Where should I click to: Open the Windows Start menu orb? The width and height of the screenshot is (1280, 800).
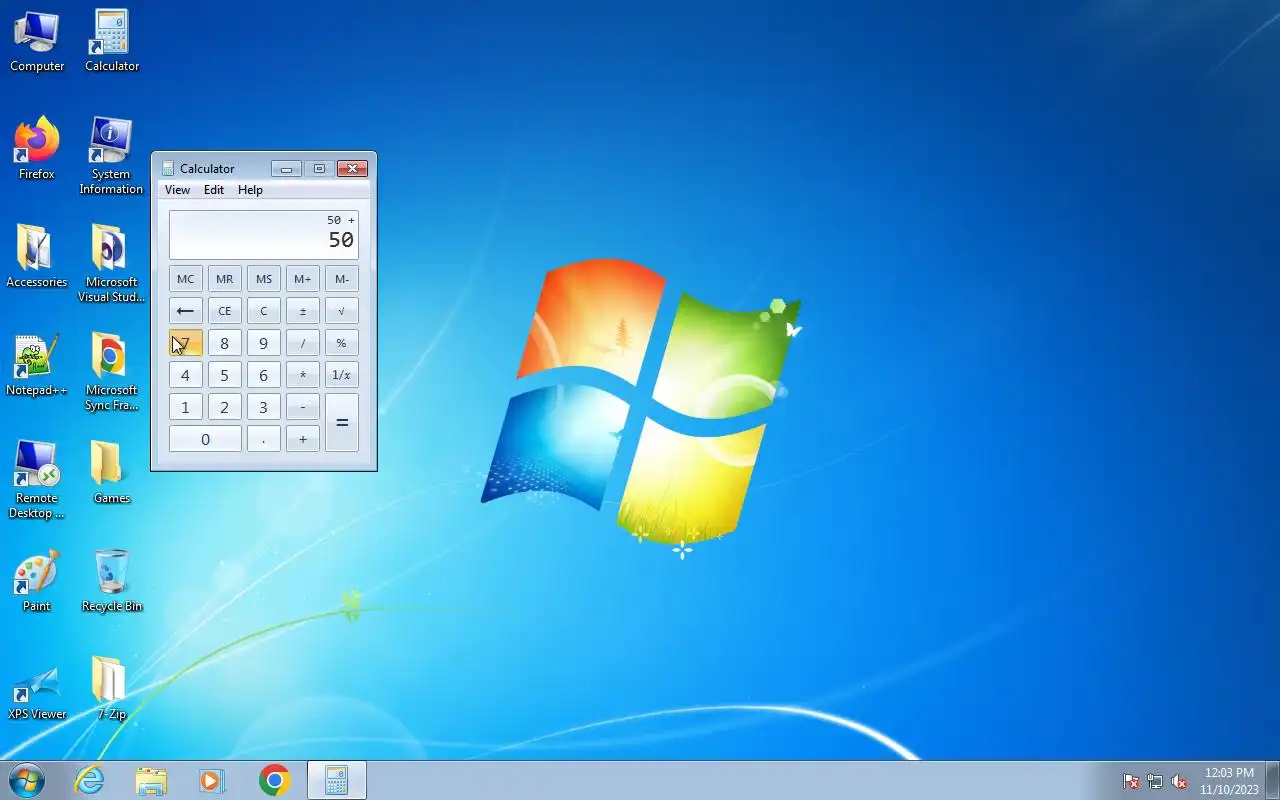point(27,780)
